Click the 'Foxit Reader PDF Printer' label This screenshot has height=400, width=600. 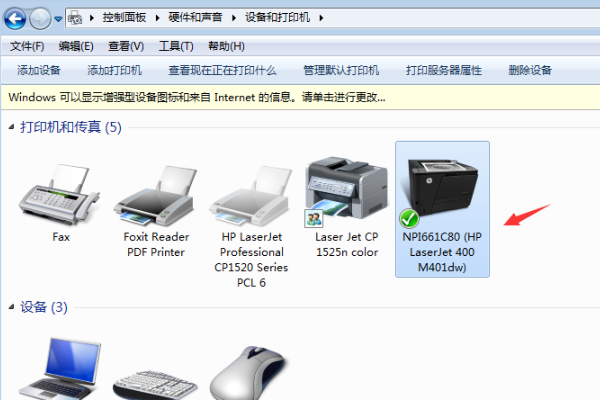pyautogui.click(x=156, y=245)
